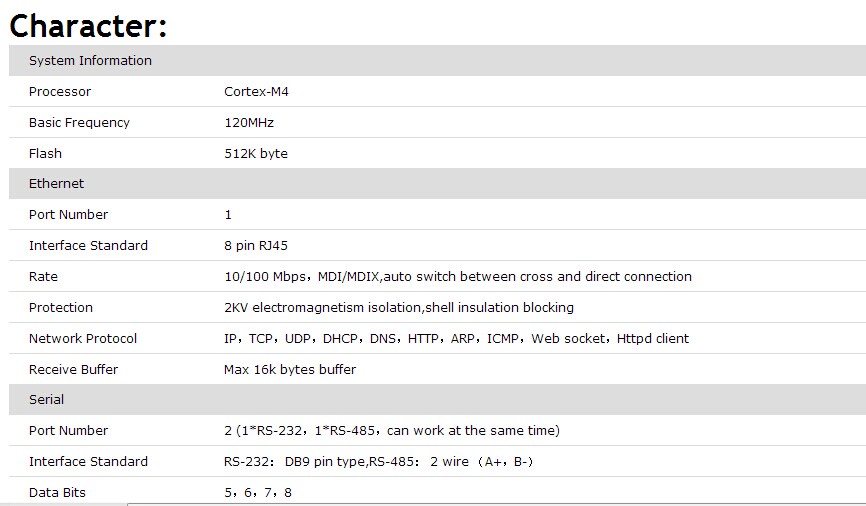866x506 pixels.
Task: Click the Basic Frequency label
Action: [79, 123]
